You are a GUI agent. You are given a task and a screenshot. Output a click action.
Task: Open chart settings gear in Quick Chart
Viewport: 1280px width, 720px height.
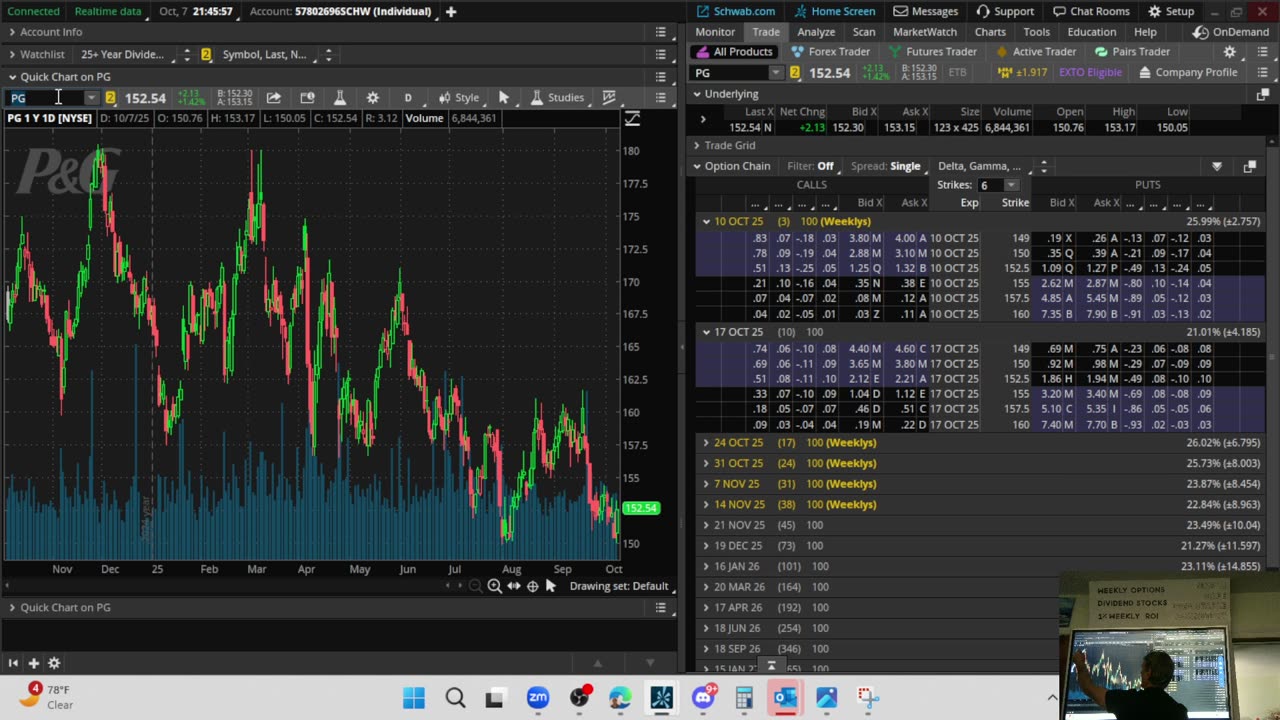point(373,97)
